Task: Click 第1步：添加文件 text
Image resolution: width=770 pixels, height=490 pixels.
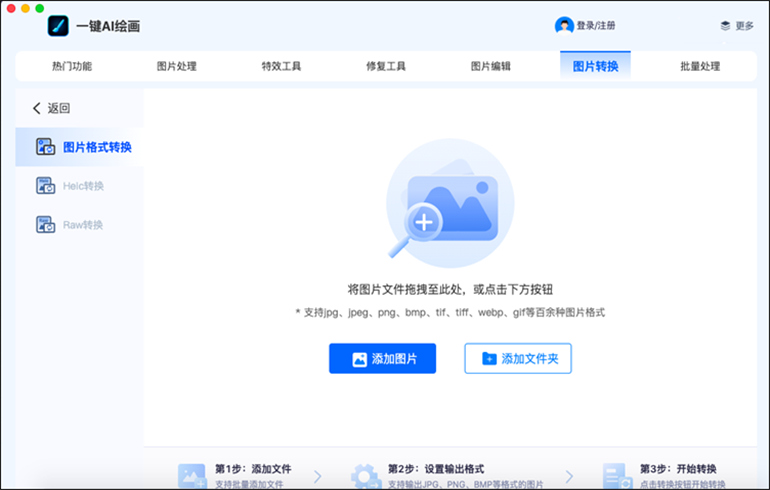Action: [253, 469]
